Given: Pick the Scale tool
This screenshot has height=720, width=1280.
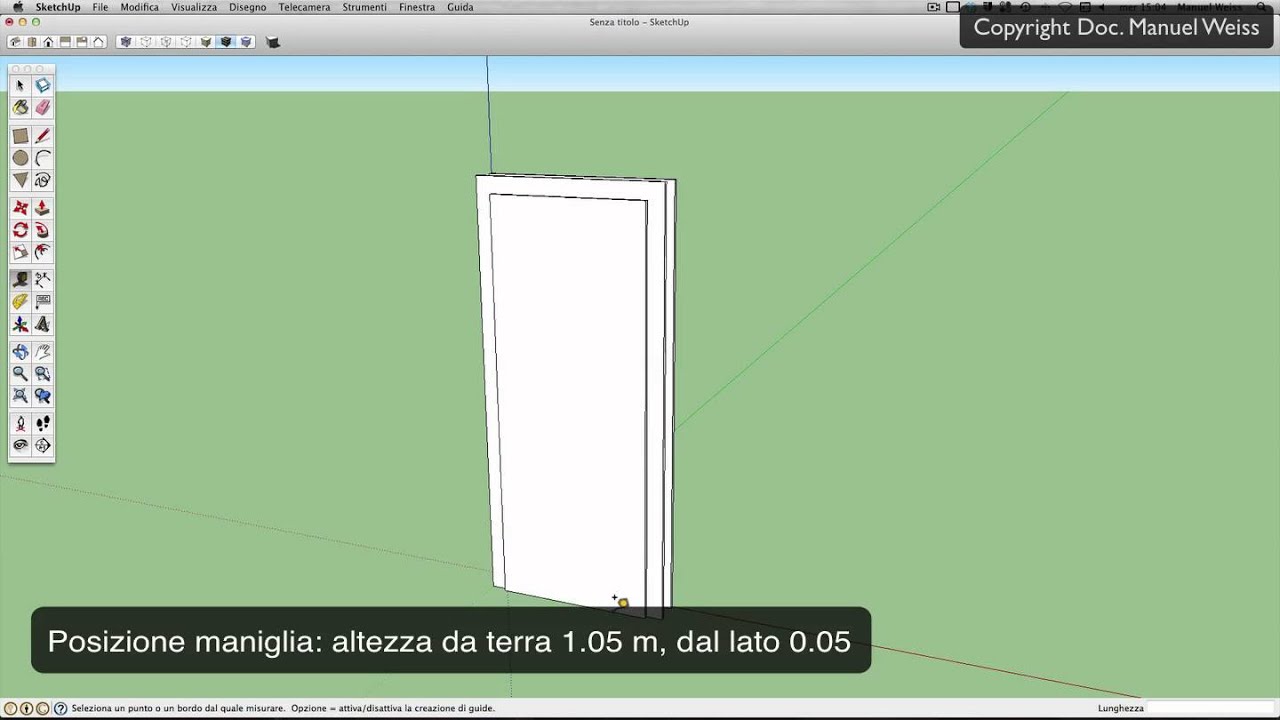Looking at the screenshot, I should tap(20, 252).
